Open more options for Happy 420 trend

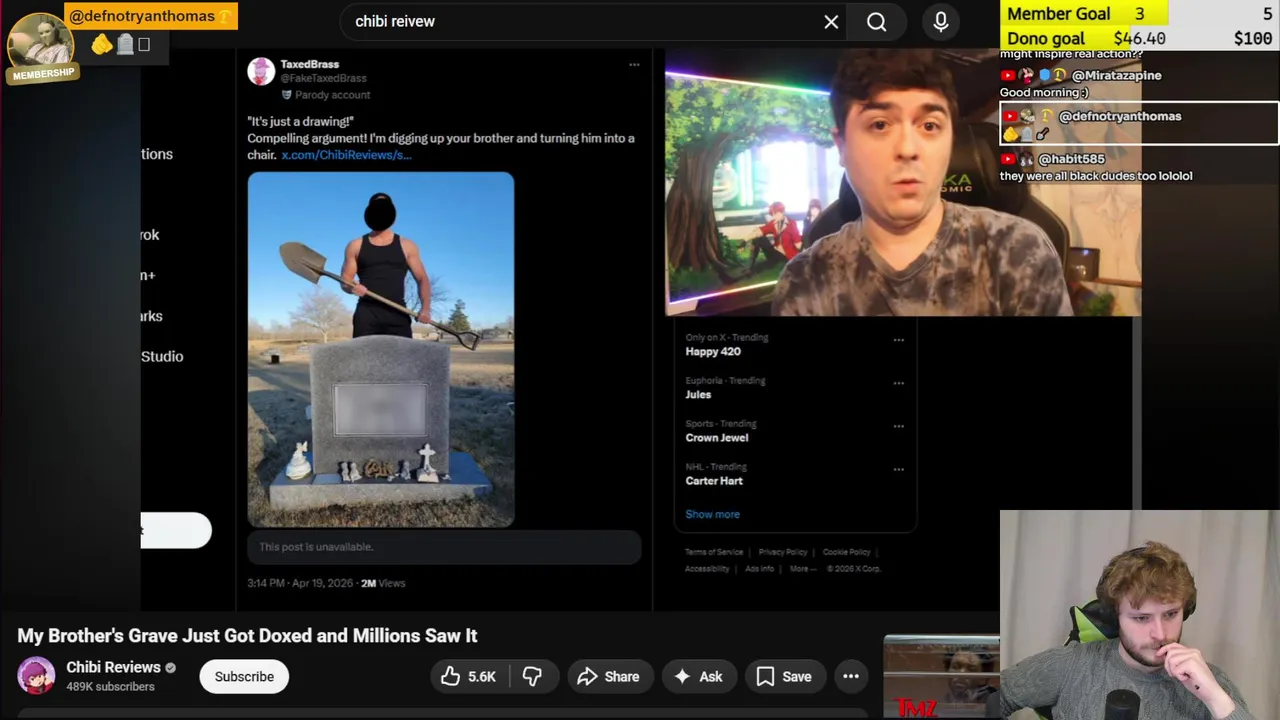(898, 340)
